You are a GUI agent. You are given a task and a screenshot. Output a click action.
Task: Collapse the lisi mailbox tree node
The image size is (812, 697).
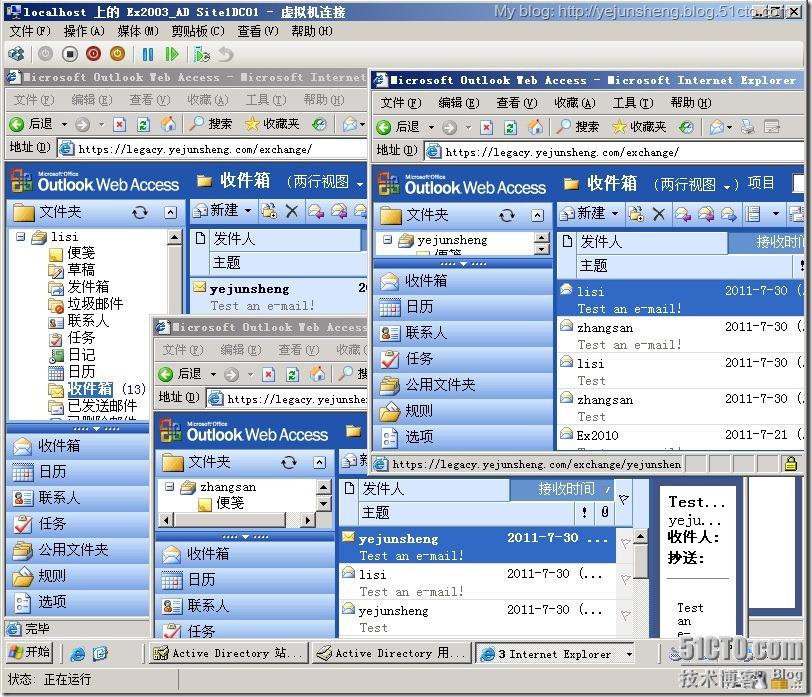[21, 237]
